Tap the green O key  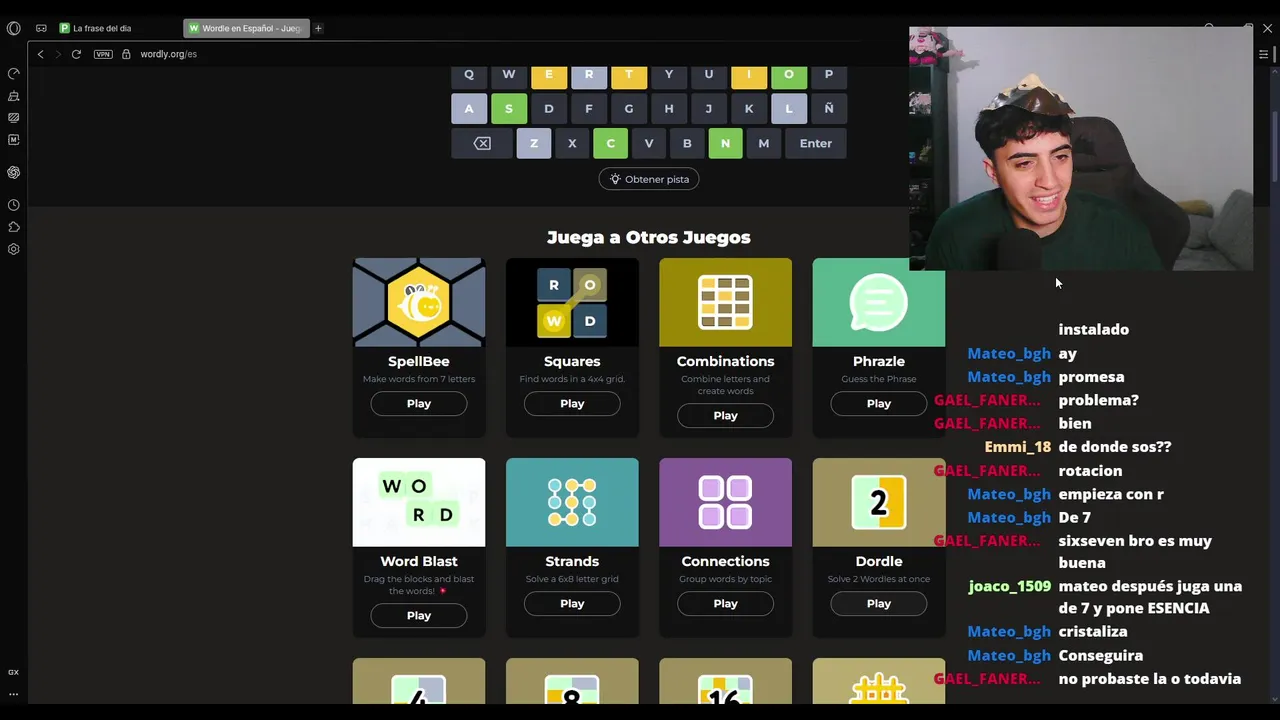pos(789,75)
